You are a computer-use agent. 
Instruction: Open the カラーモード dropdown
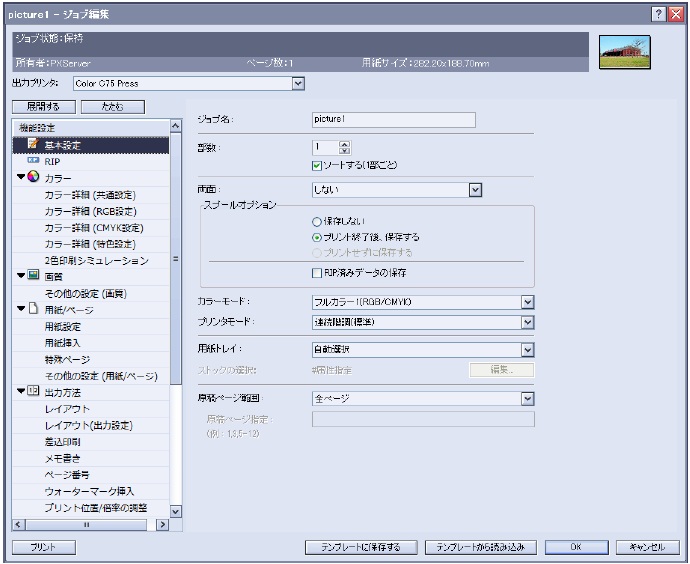[527, 301]
